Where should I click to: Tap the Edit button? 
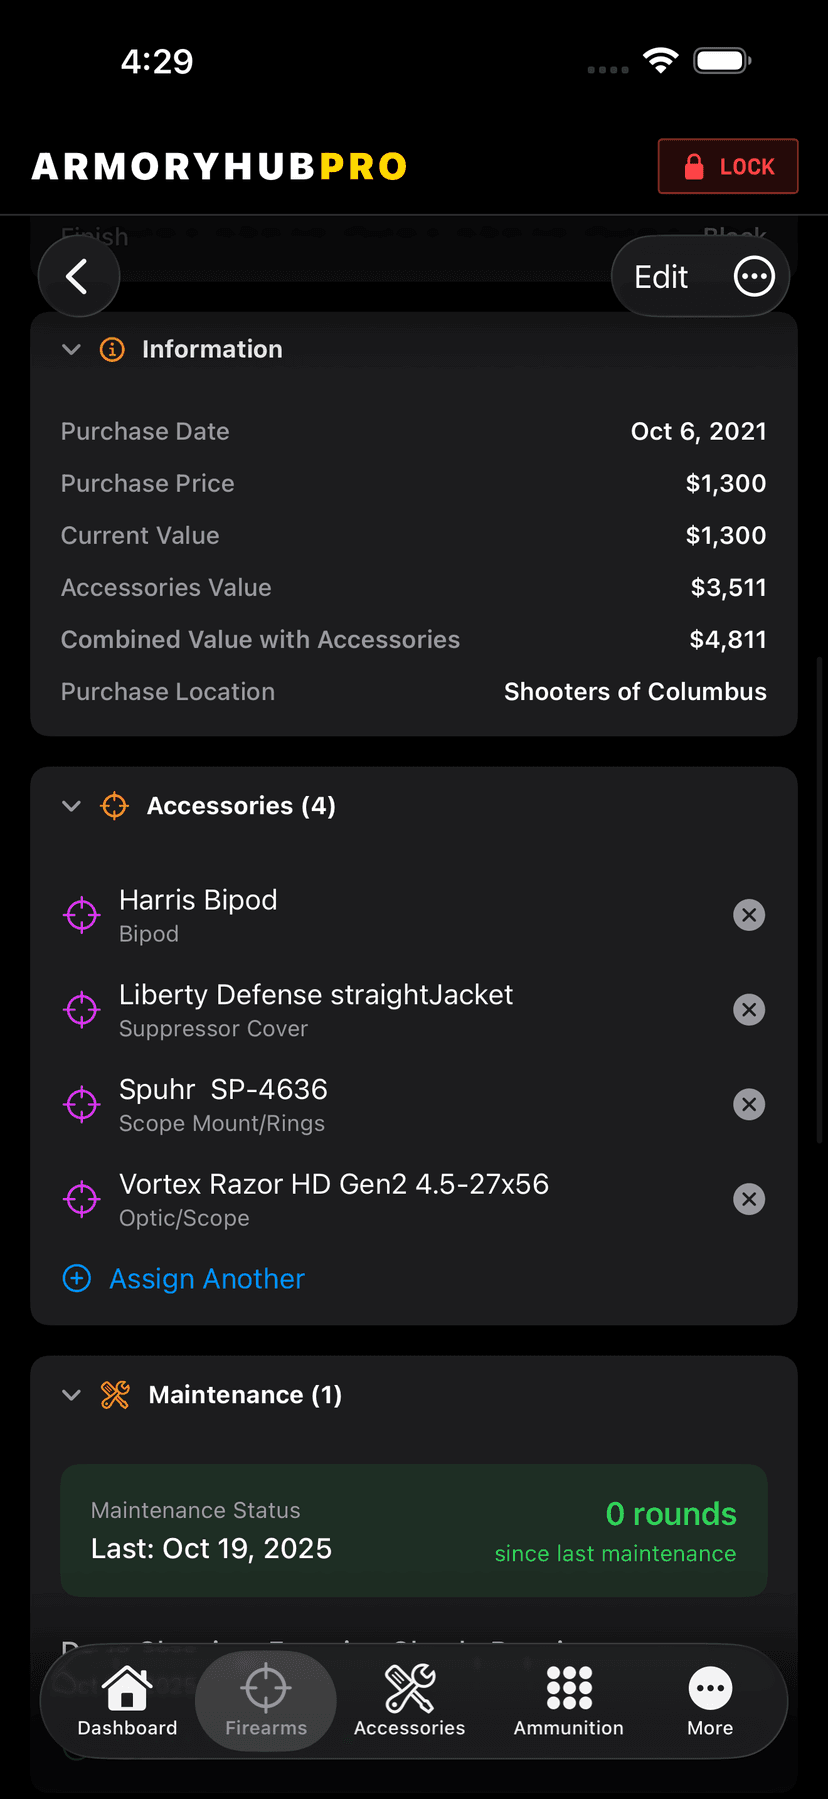[661, 277]
